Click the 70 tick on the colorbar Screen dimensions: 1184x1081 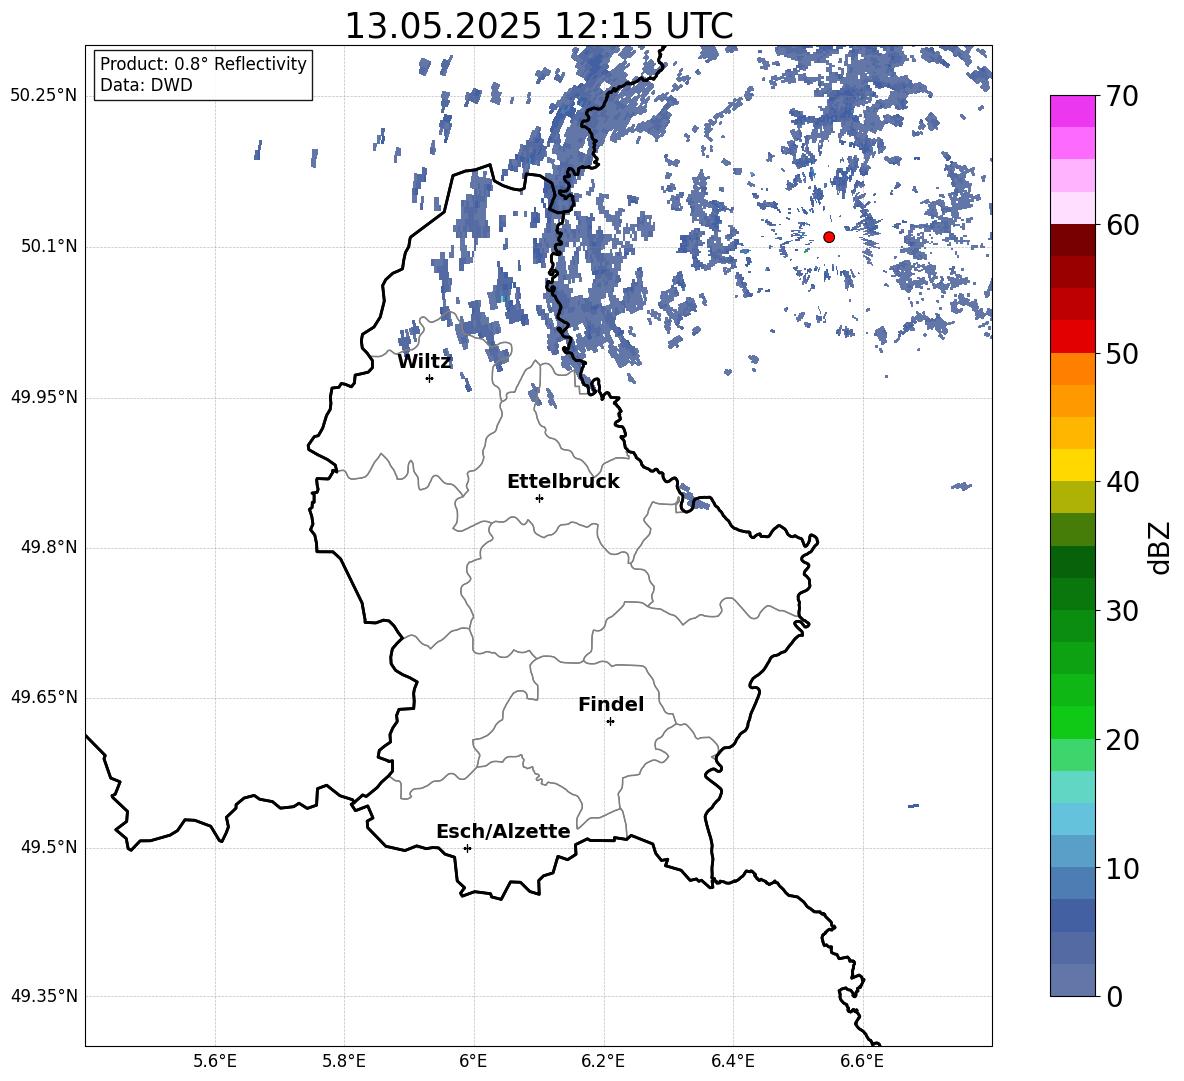tap(1122, 96)
